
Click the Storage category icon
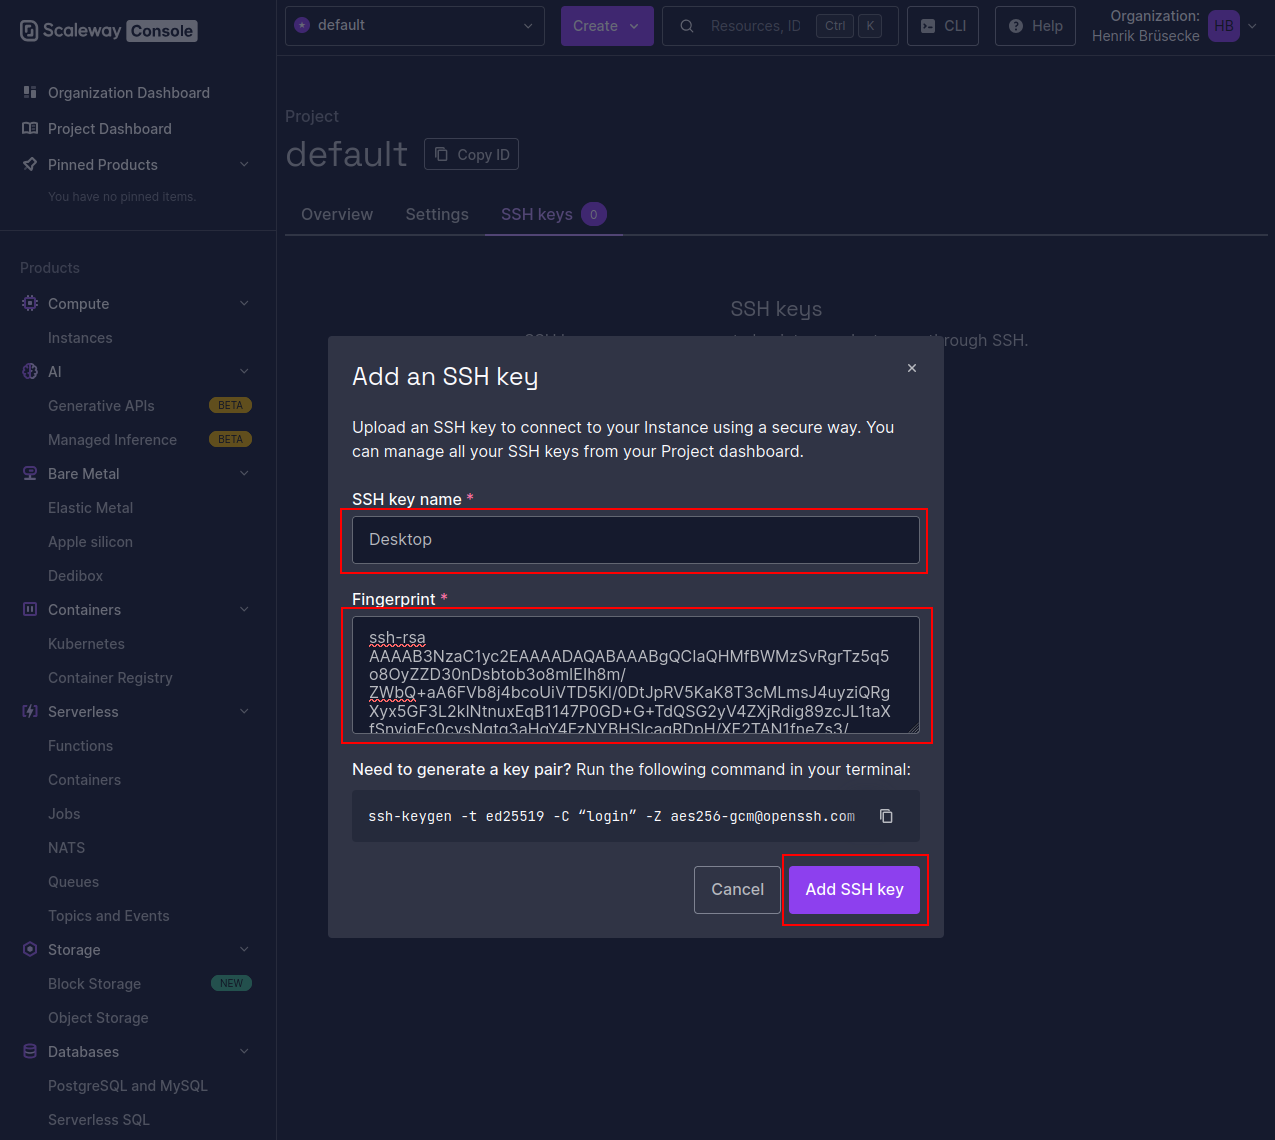(30, 949)
